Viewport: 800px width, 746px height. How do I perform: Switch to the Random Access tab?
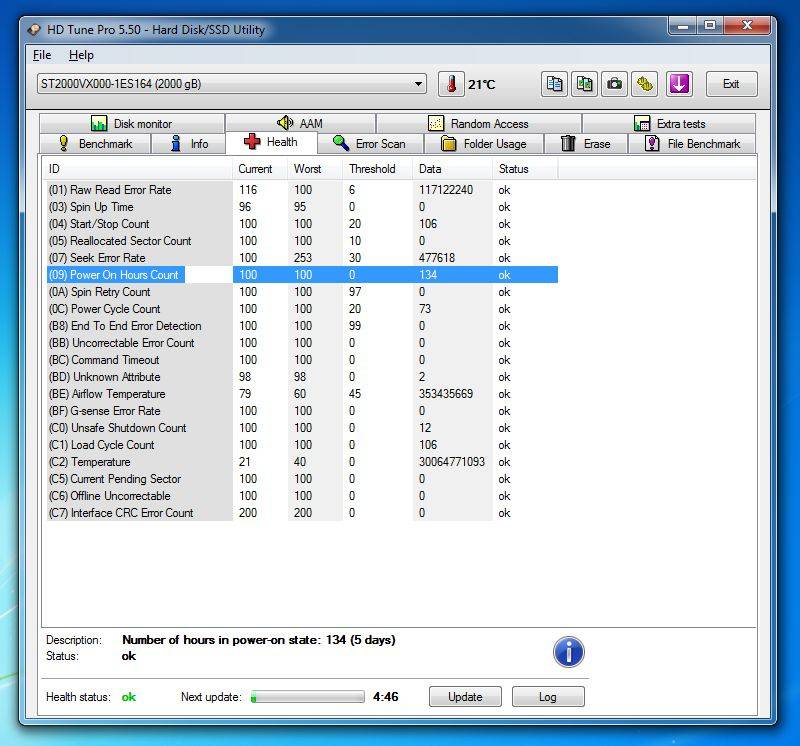479,123
